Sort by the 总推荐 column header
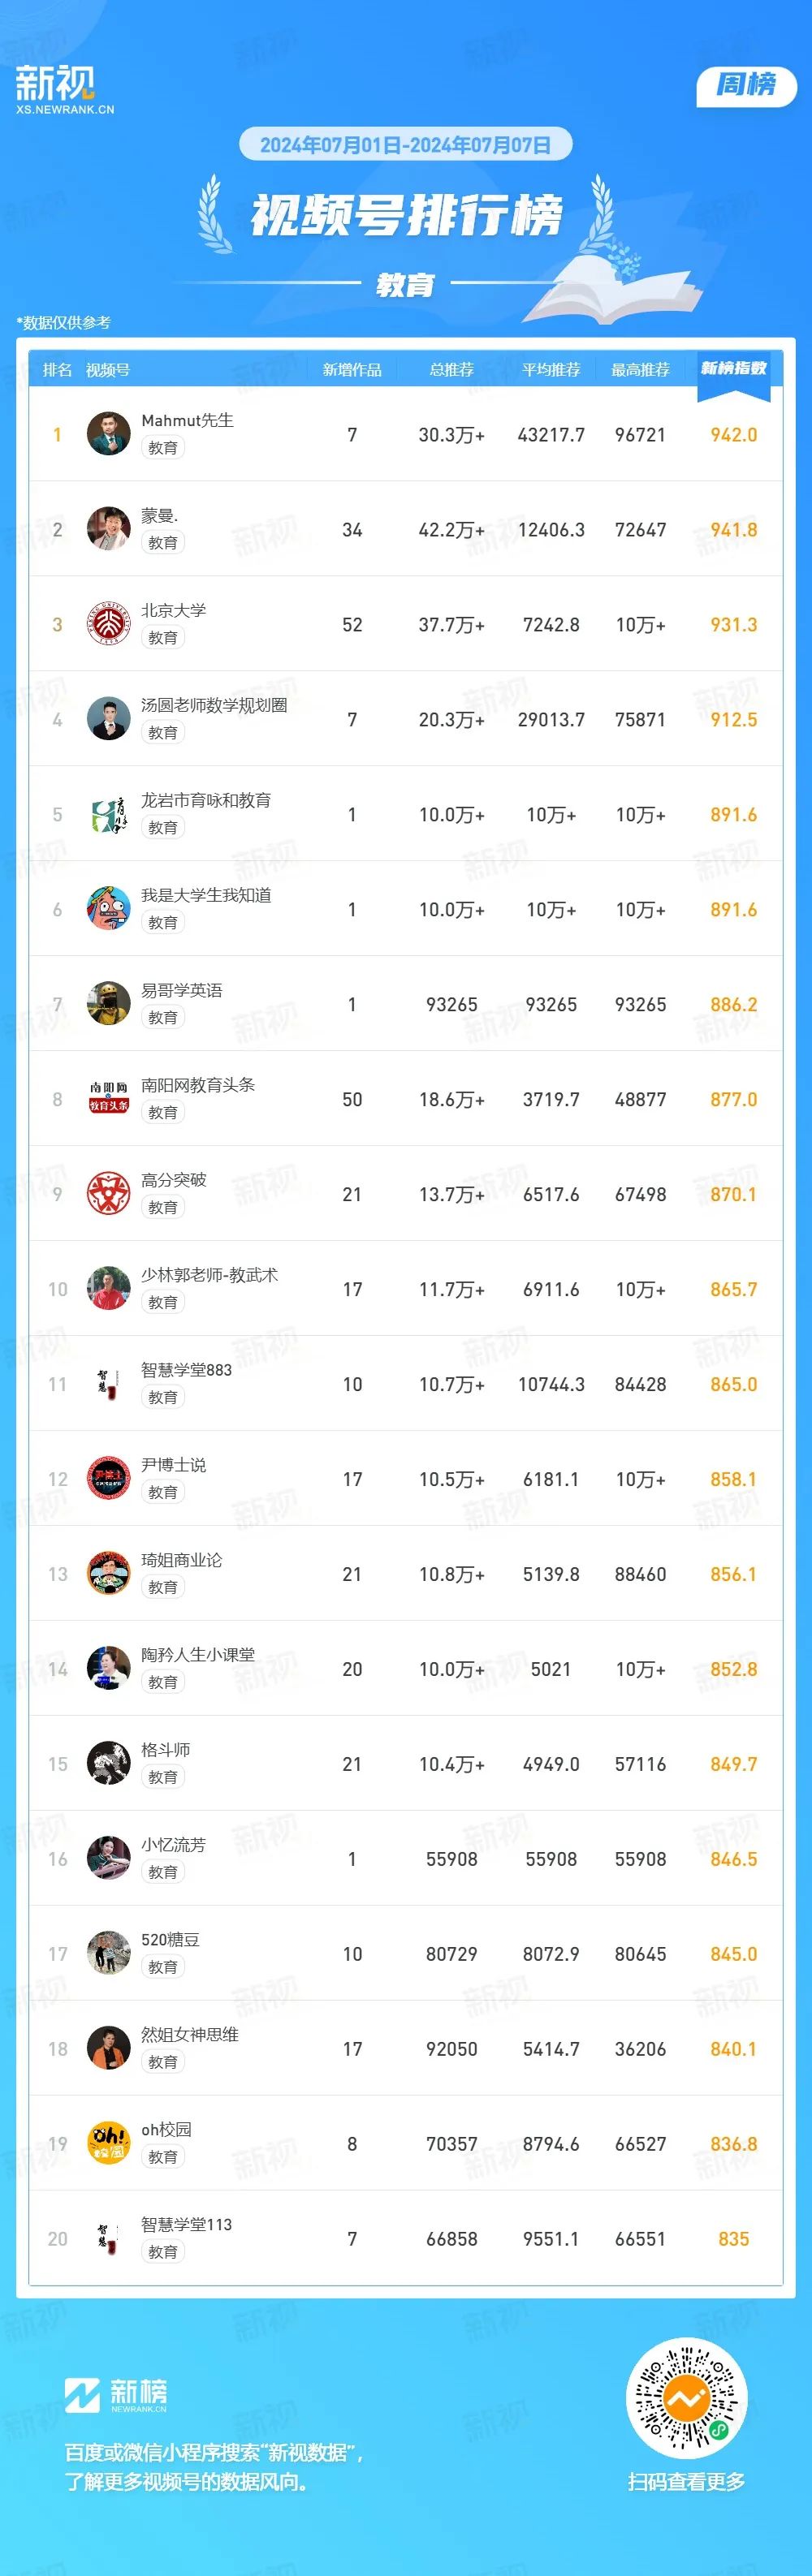 pos(452,370)
